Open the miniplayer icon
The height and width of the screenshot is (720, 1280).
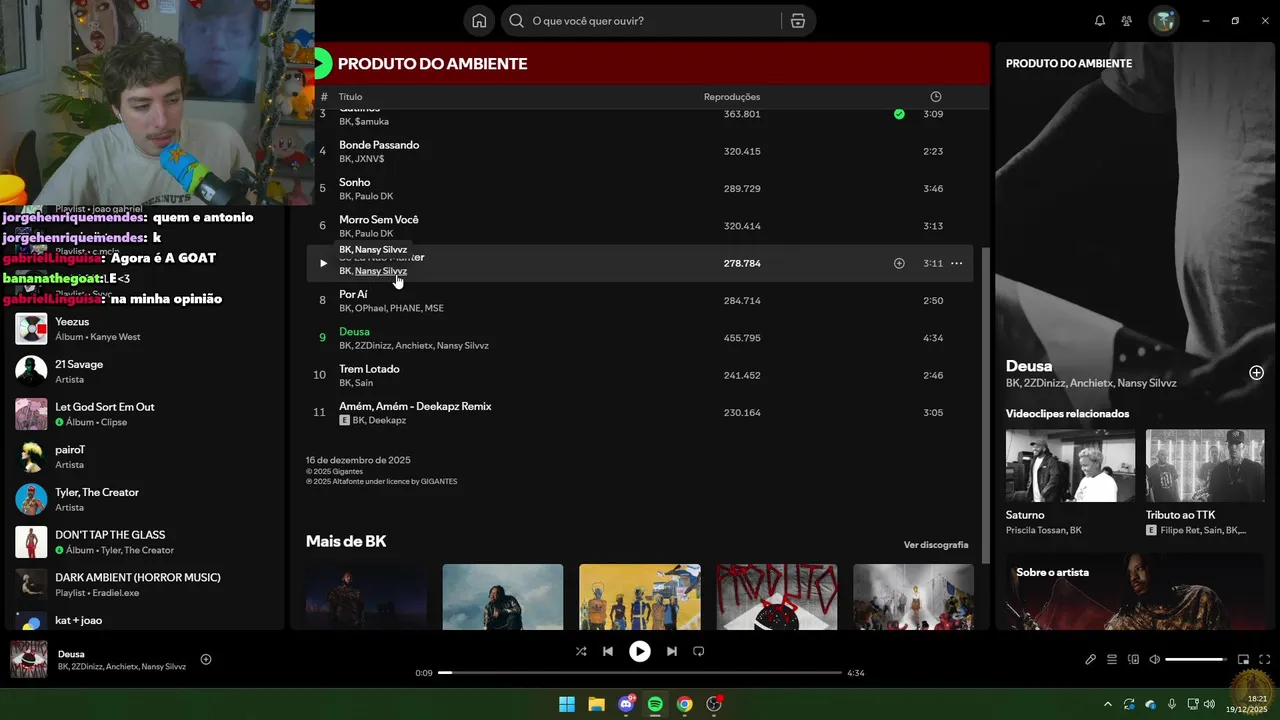click(x=1243, y=659)
